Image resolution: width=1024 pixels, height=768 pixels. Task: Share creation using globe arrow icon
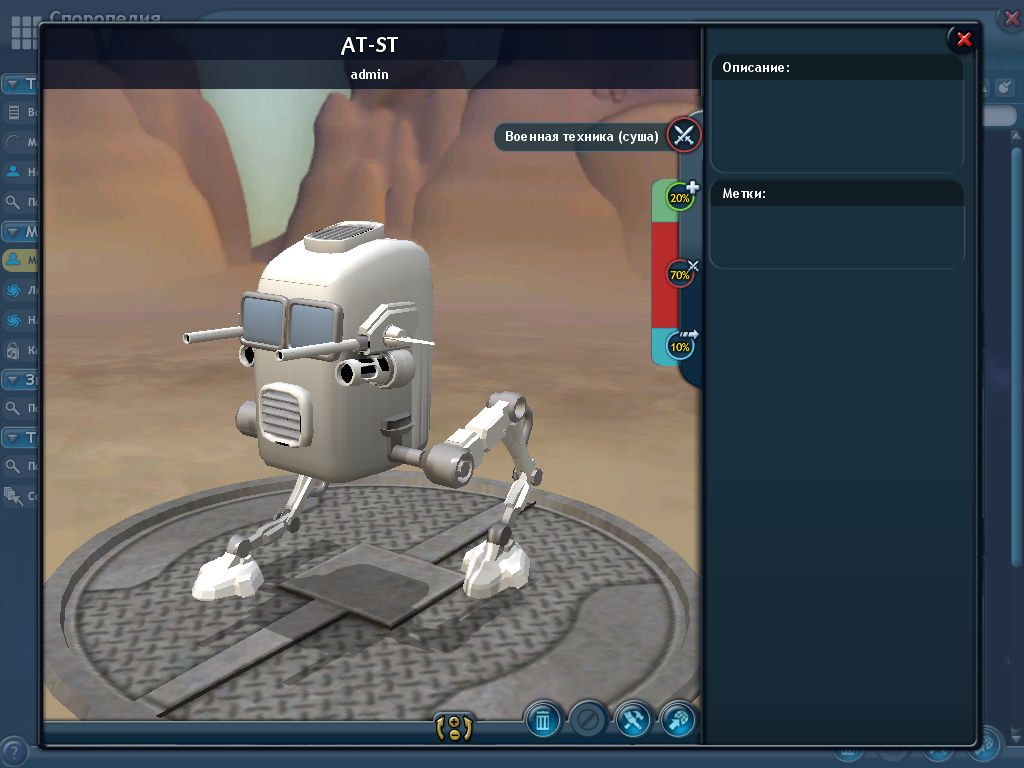point(678,721)
